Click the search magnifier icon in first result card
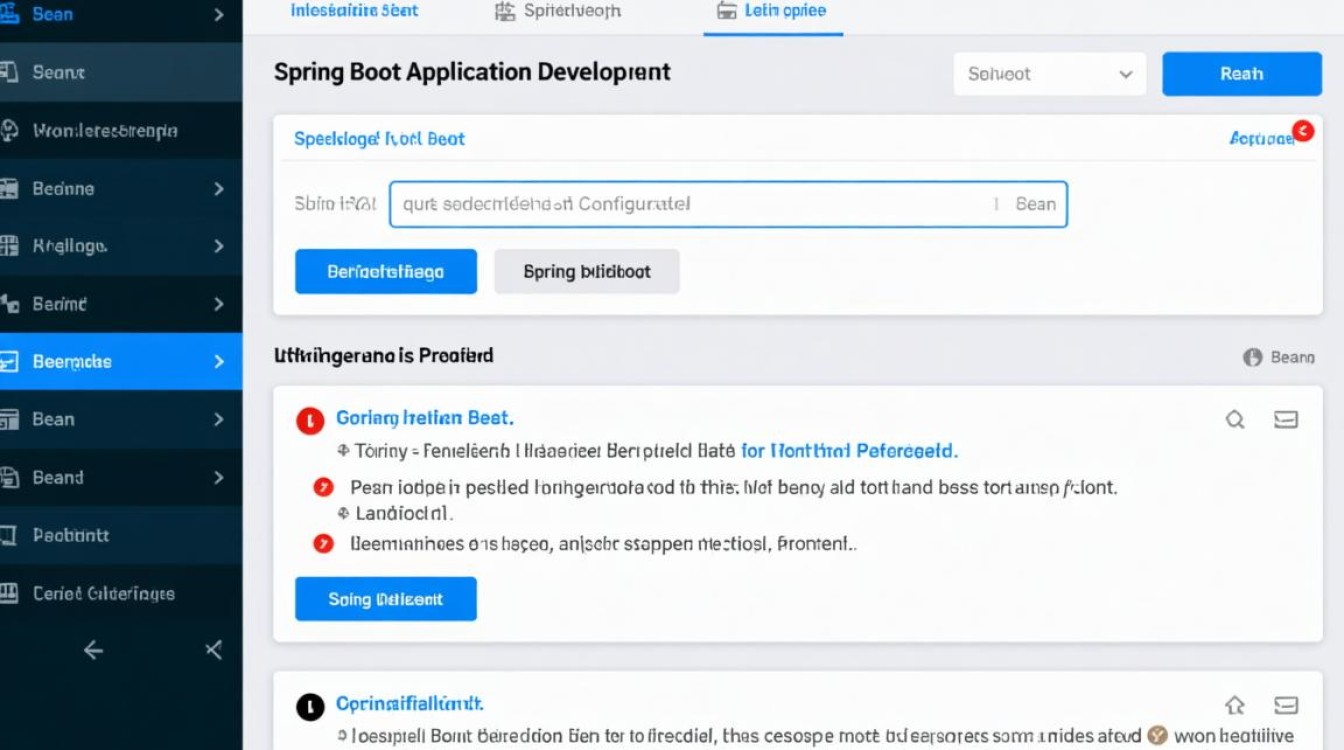Screen dimensions: 1344x750 click(1235, 420)
